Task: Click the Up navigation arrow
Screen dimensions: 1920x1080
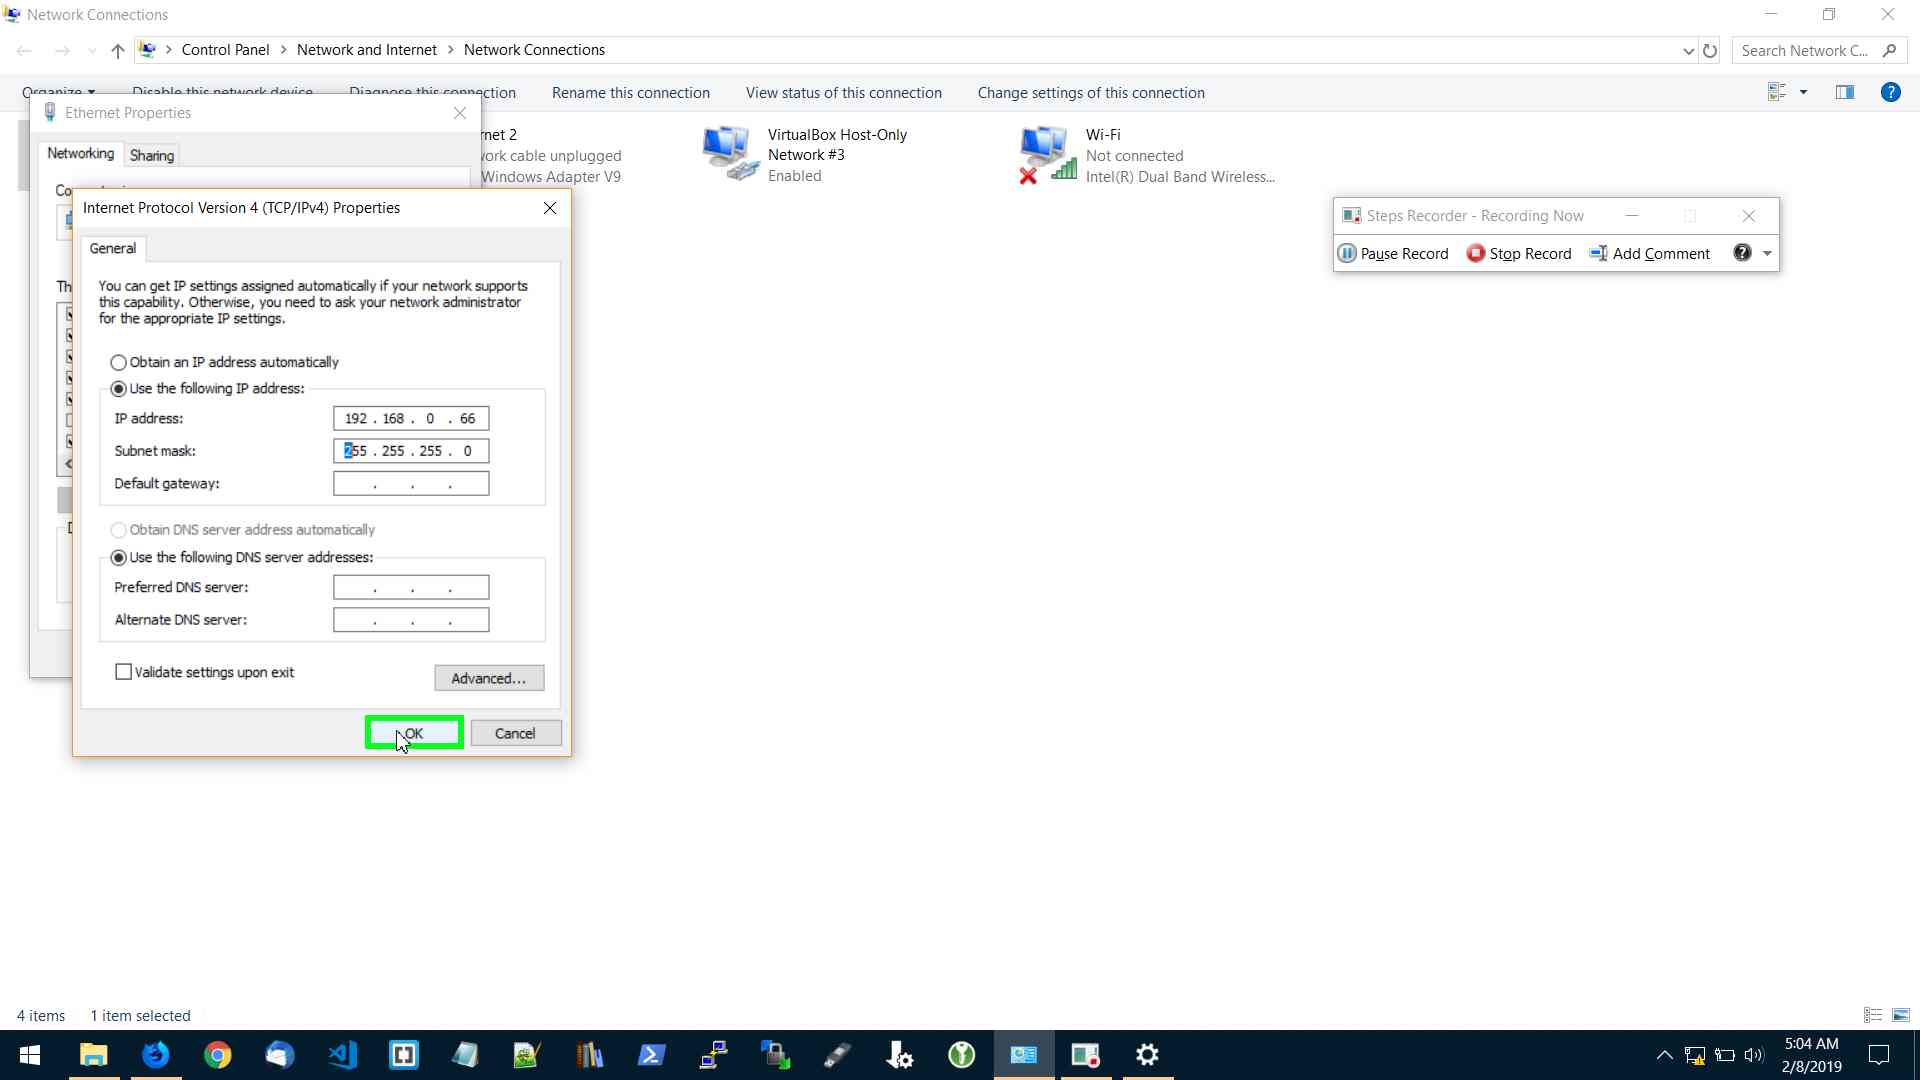Action: (118, 51)
